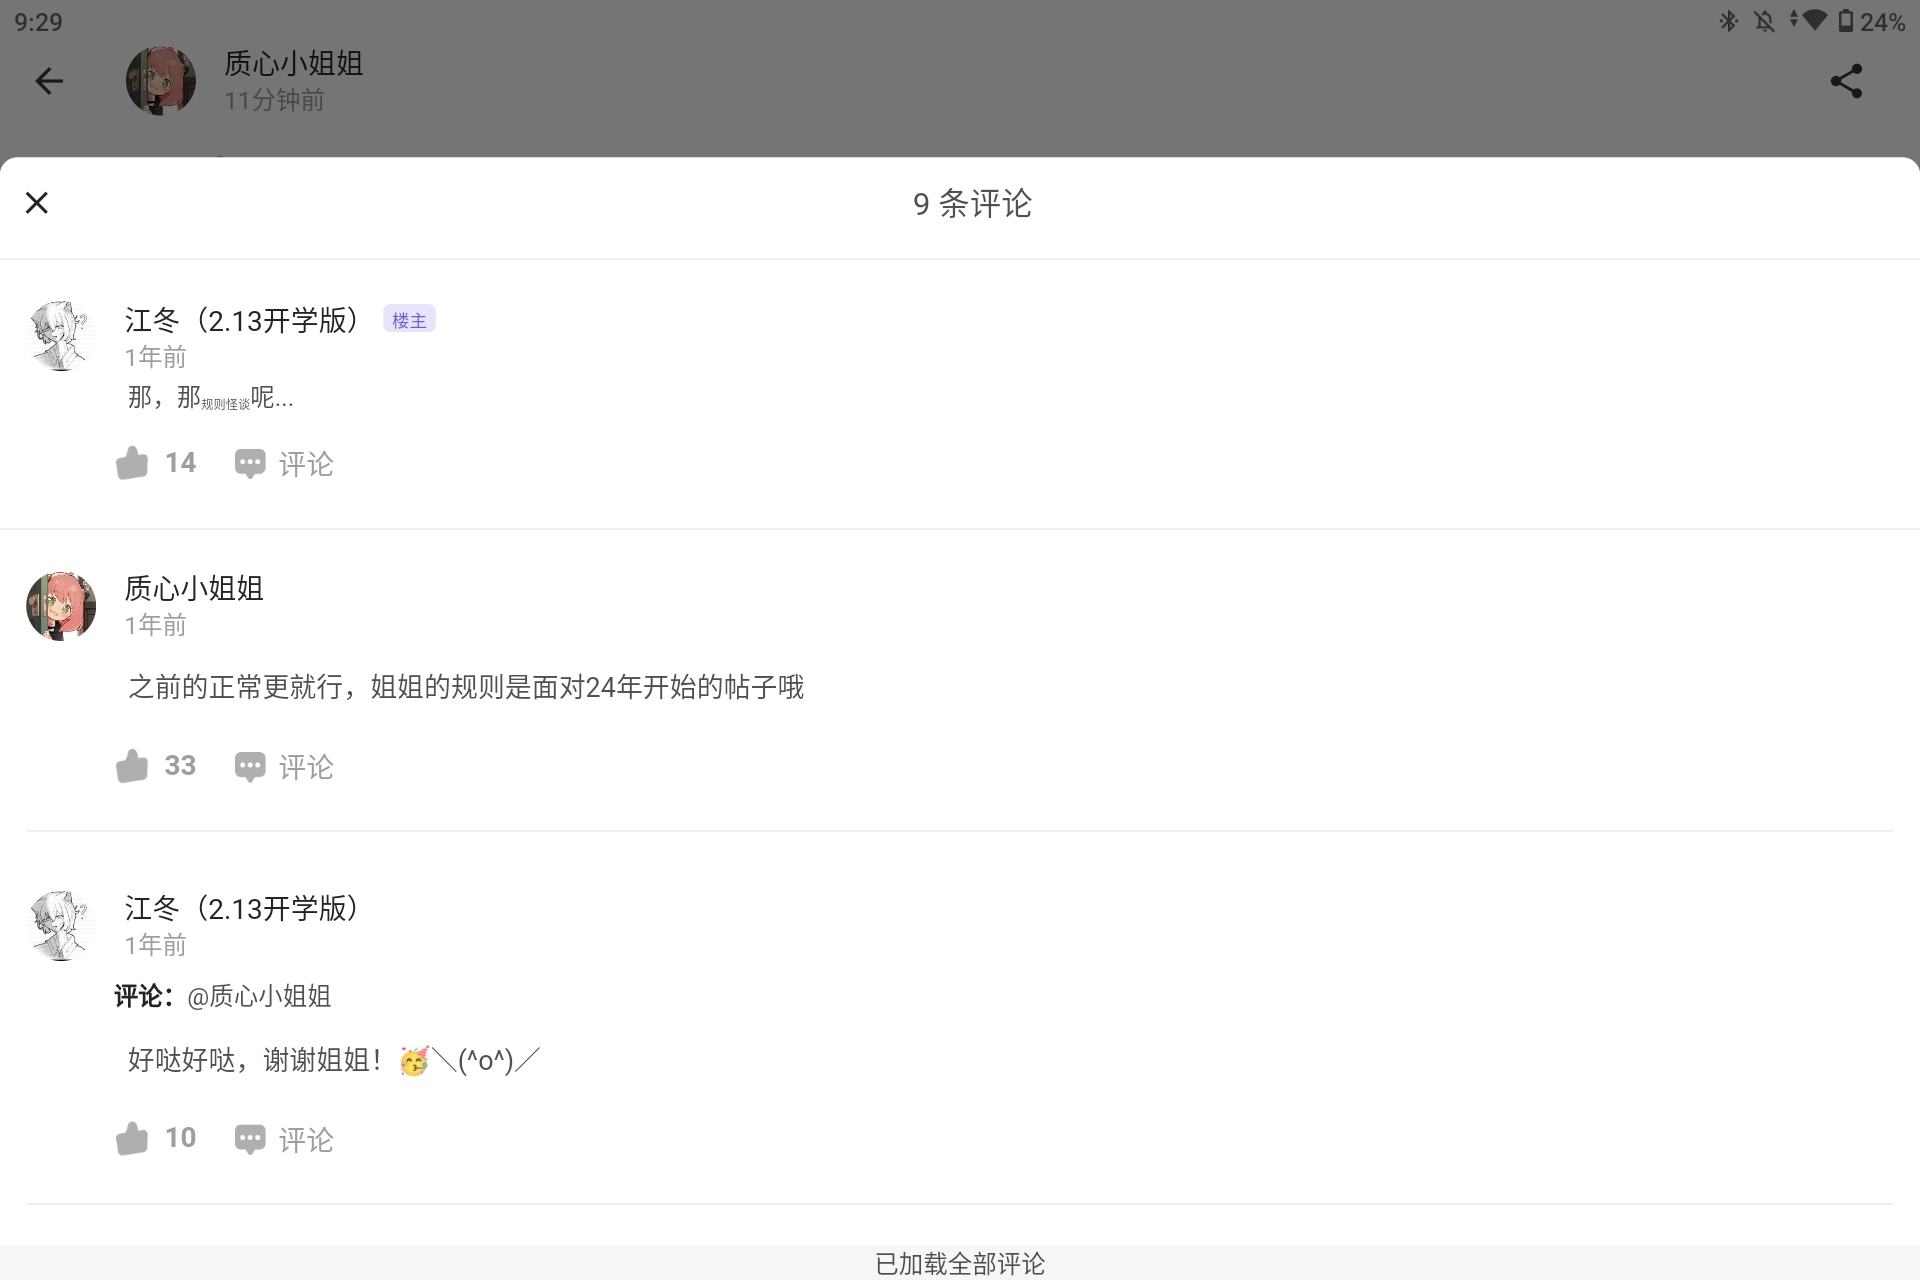Open 质心小姐姐 name in post header

(x=294, y=63)
